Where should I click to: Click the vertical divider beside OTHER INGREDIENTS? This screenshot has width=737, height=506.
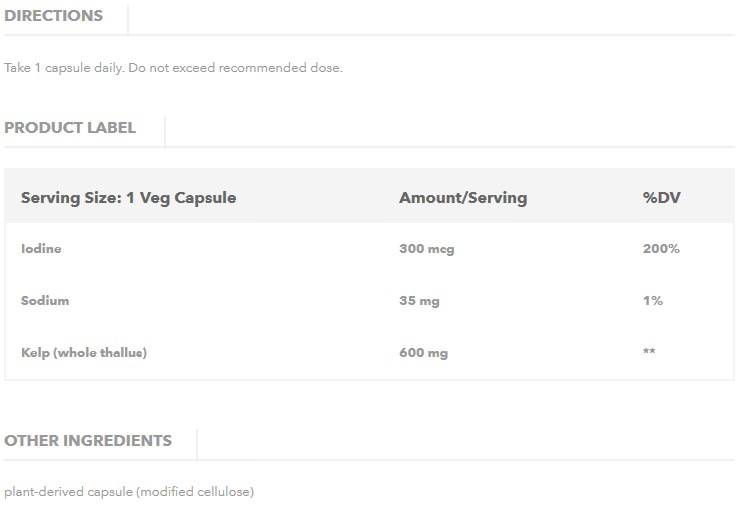197,443
